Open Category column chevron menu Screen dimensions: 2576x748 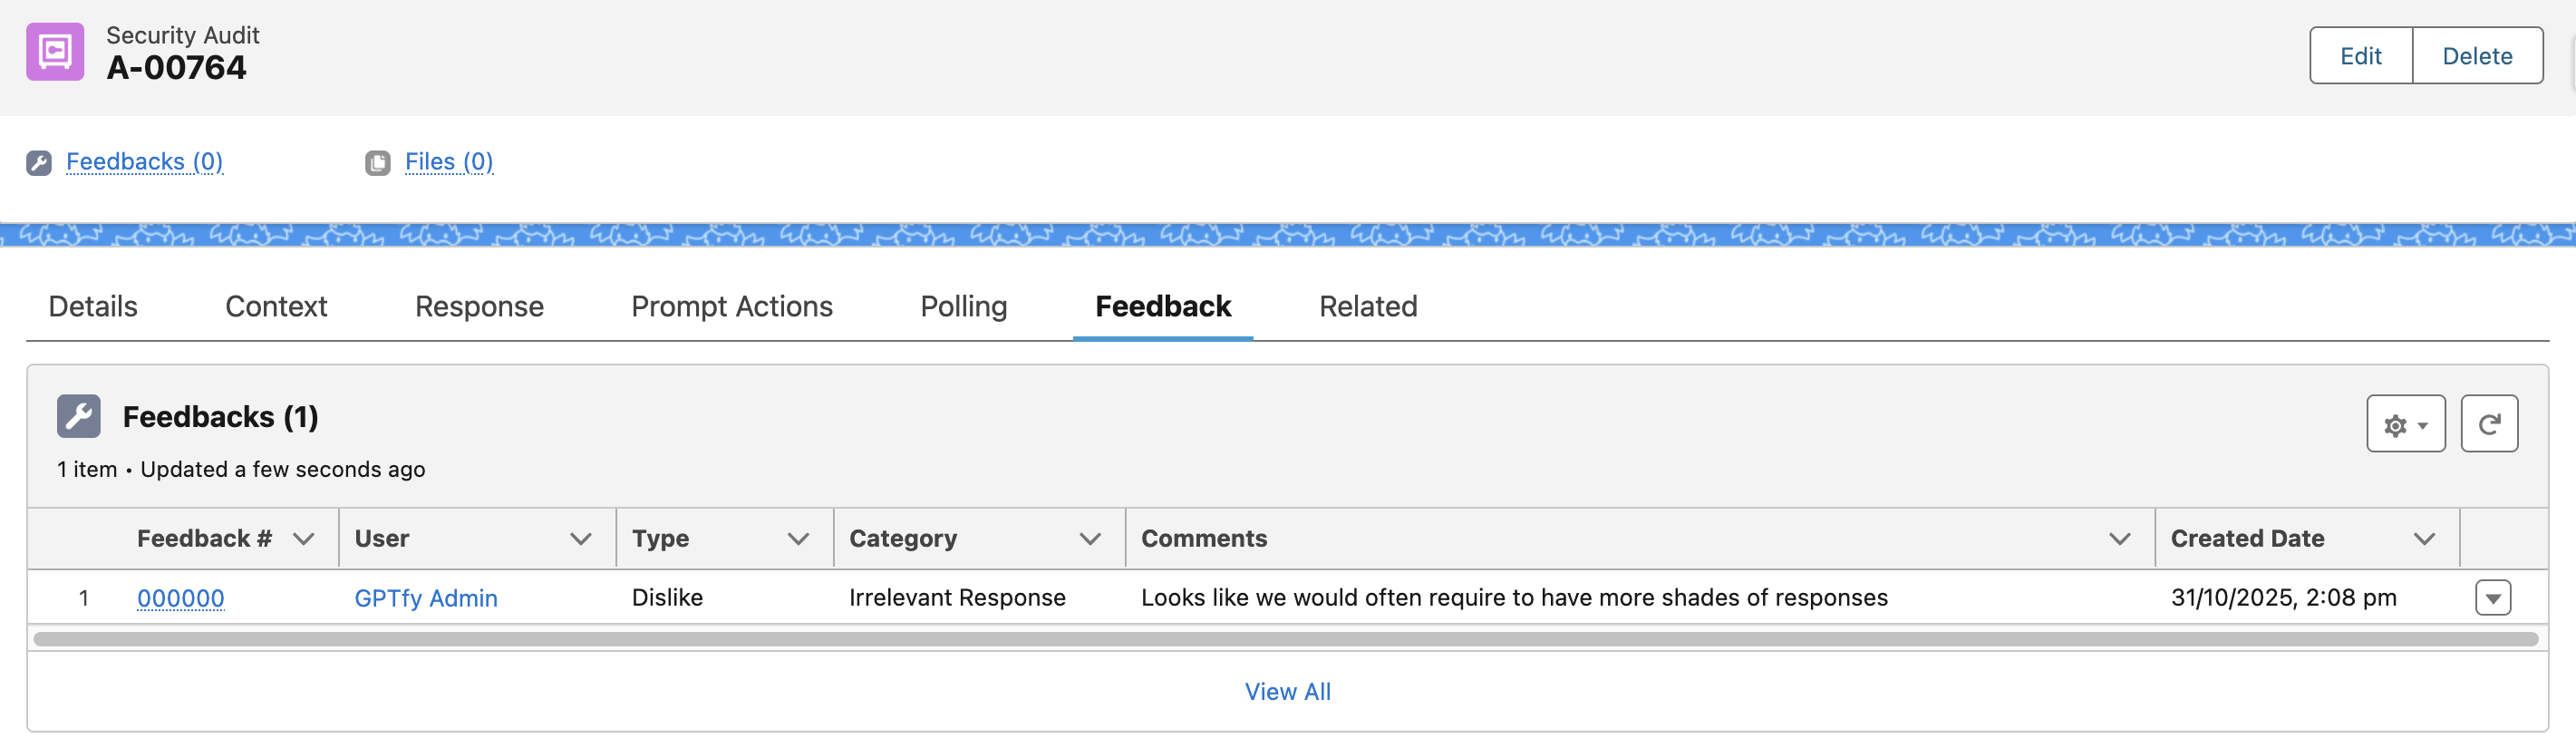tap(1090, 539)
